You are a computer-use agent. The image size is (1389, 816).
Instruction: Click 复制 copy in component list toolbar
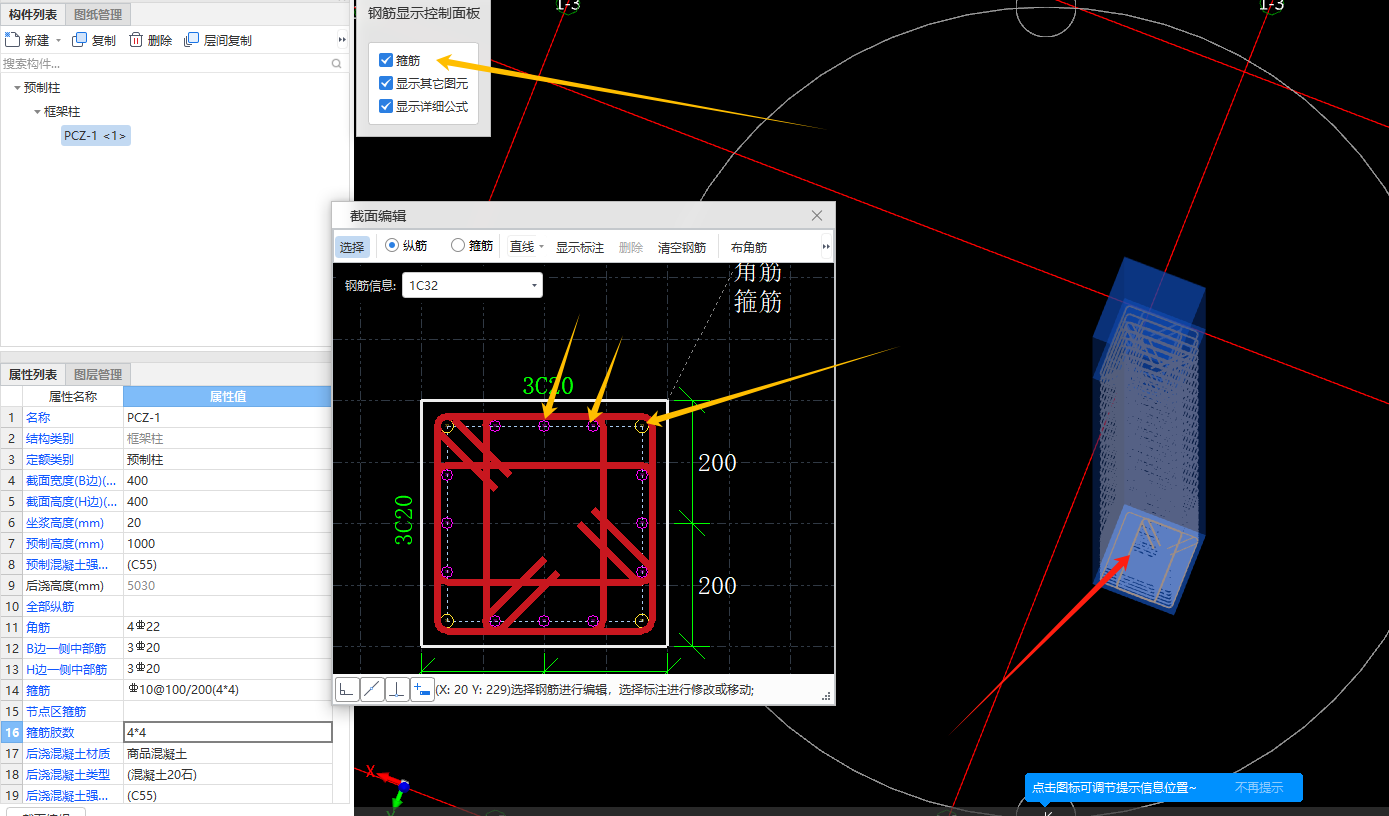pyautogui.click(x=94, y=40)
